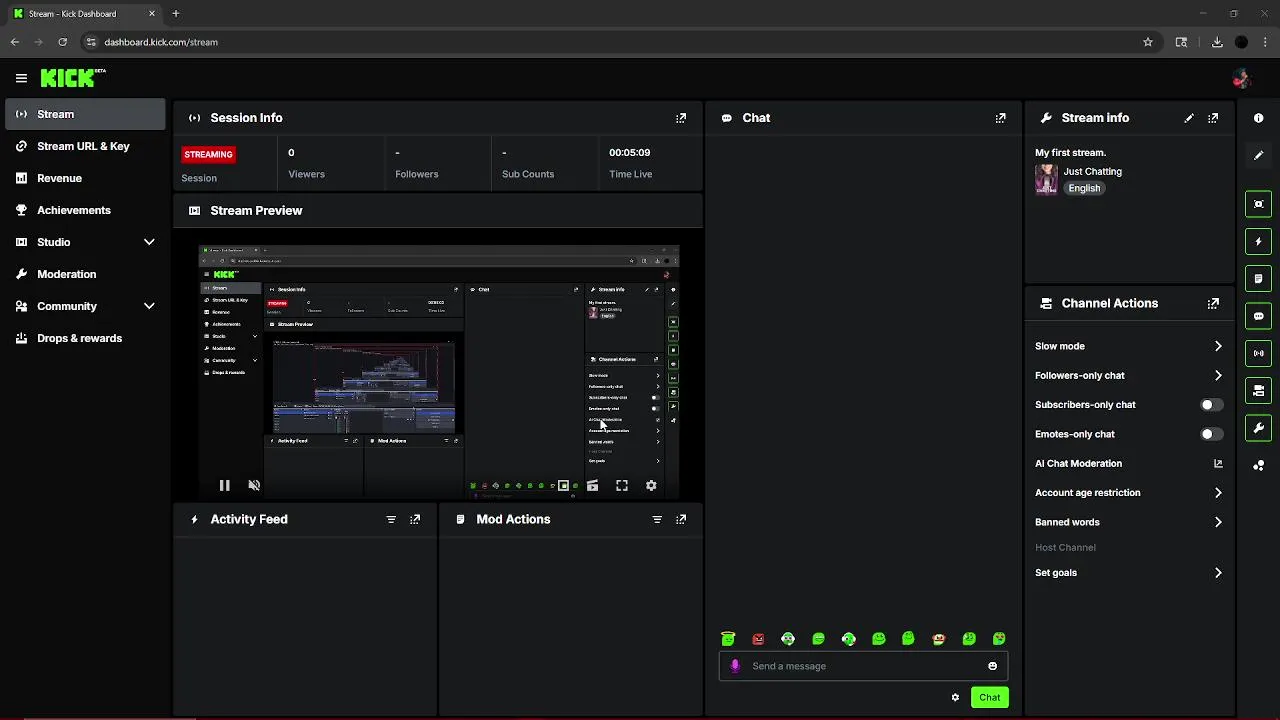Click the 00:05:09 Time Live value
Image resolution: width=1280 pixels, height=720 pixels.
[629, 152]
